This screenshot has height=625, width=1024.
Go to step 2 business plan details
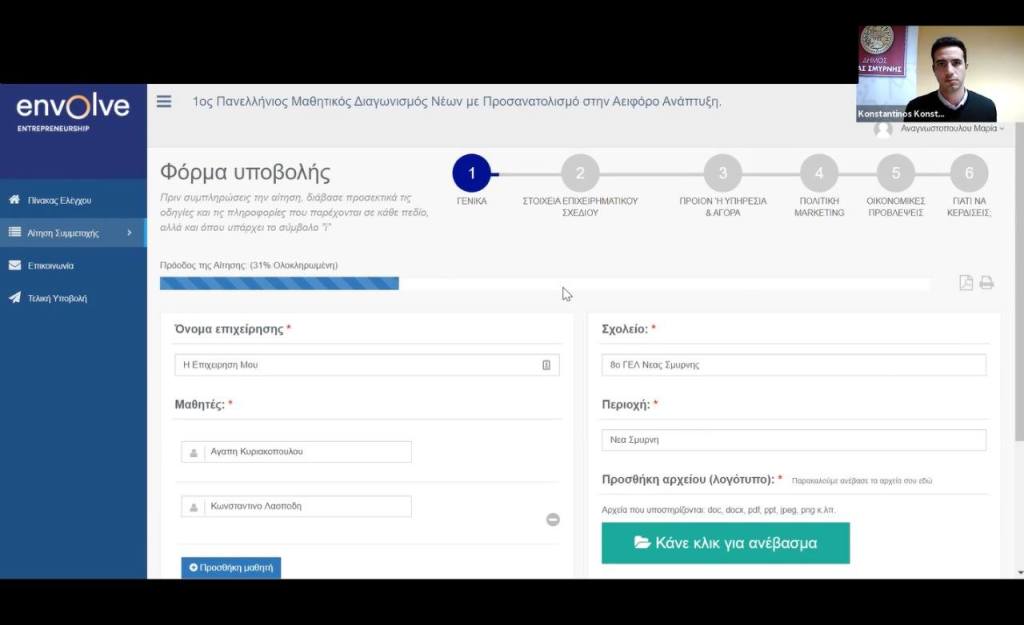(580, 173)
